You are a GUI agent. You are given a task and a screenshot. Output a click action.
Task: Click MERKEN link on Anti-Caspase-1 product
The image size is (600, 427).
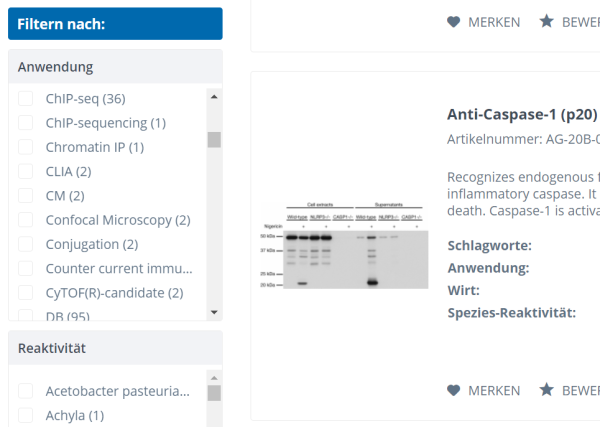494,390
